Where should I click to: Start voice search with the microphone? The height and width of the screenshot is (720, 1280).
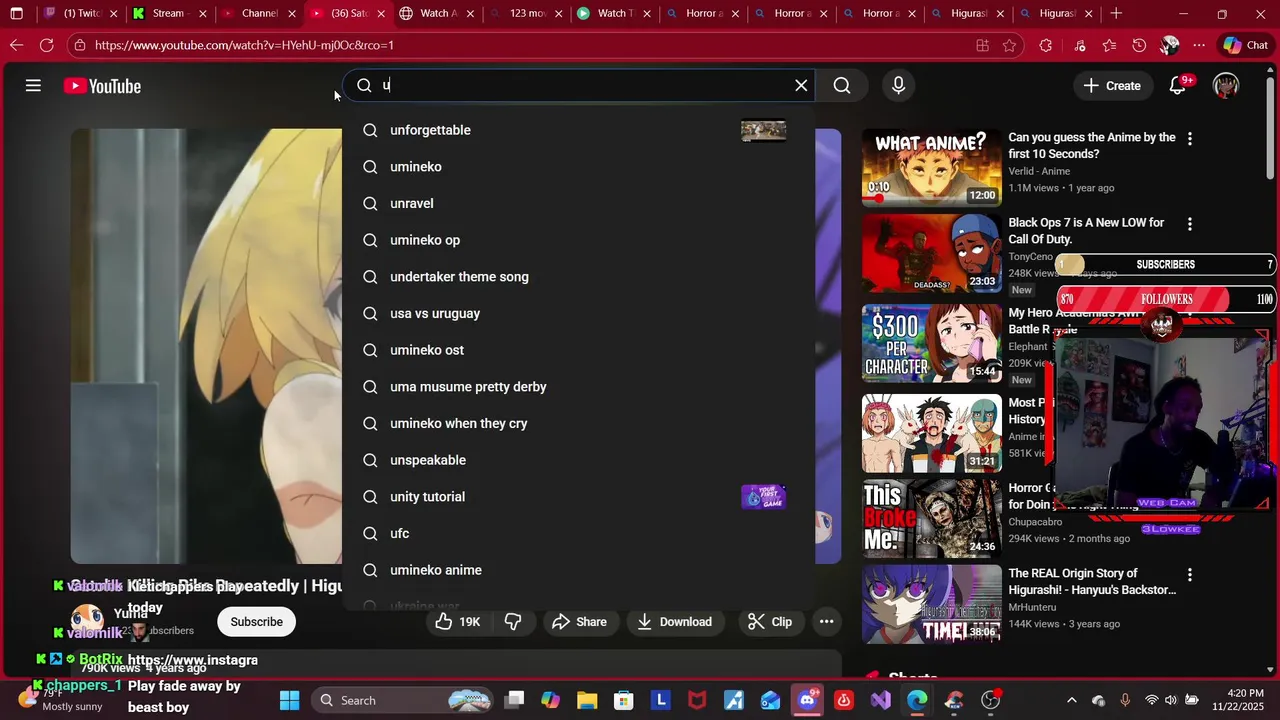tap(898, 86)
